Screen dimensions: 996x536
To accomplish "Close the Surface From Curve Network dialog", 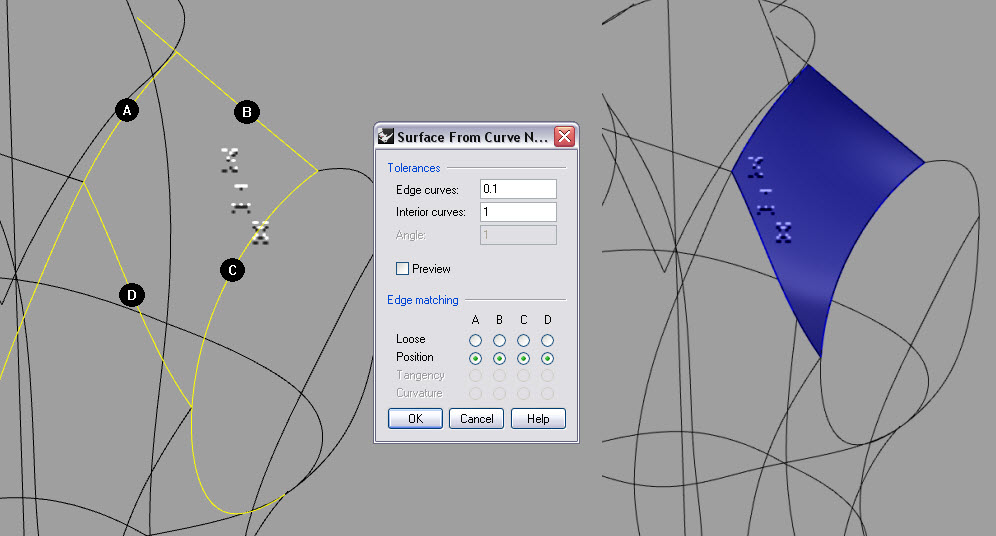I will coord(564,137).
